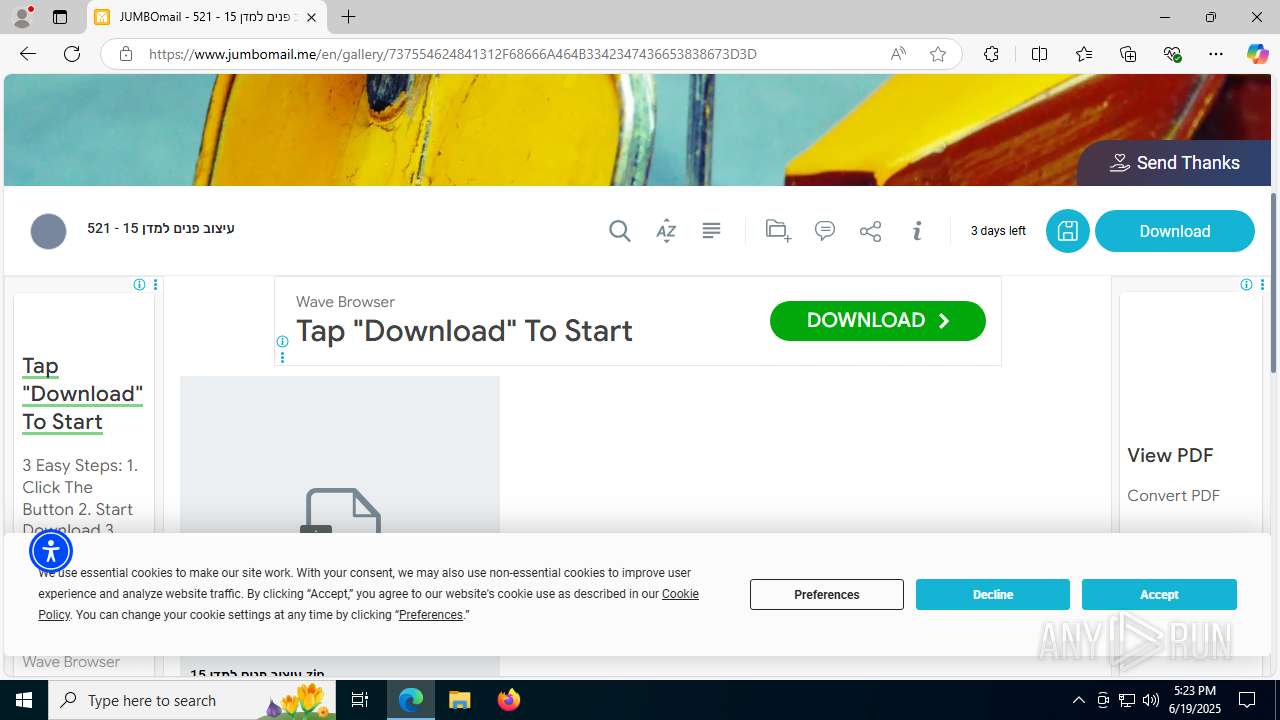Open the left ad's options menu dots

(155, 285)
